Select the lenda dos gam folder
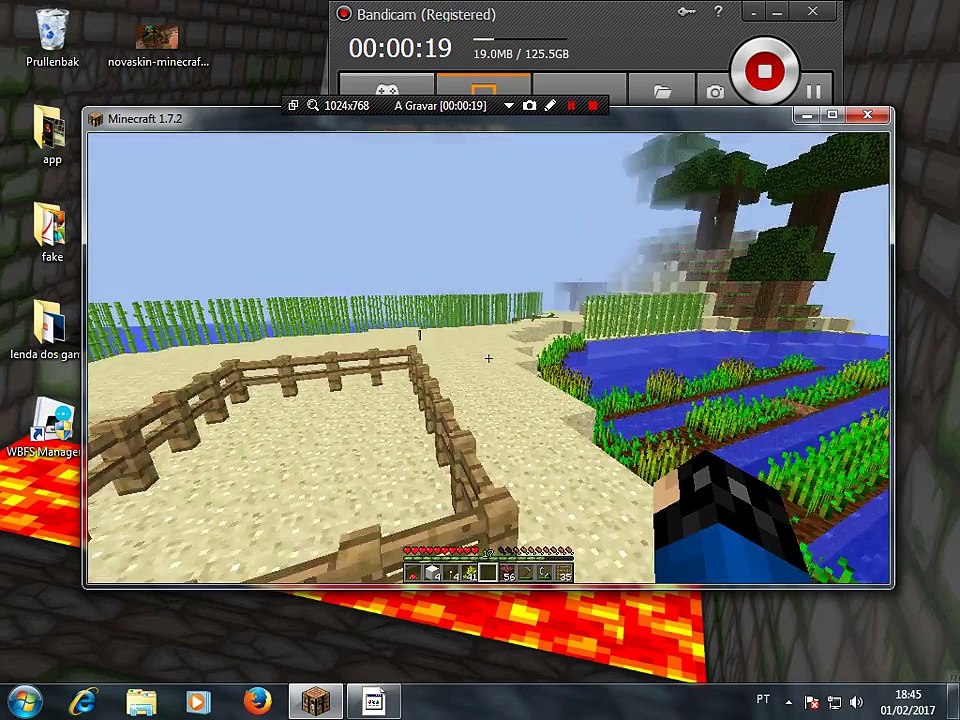The width and height of the screenshot is (960, 720). point(44,330)
